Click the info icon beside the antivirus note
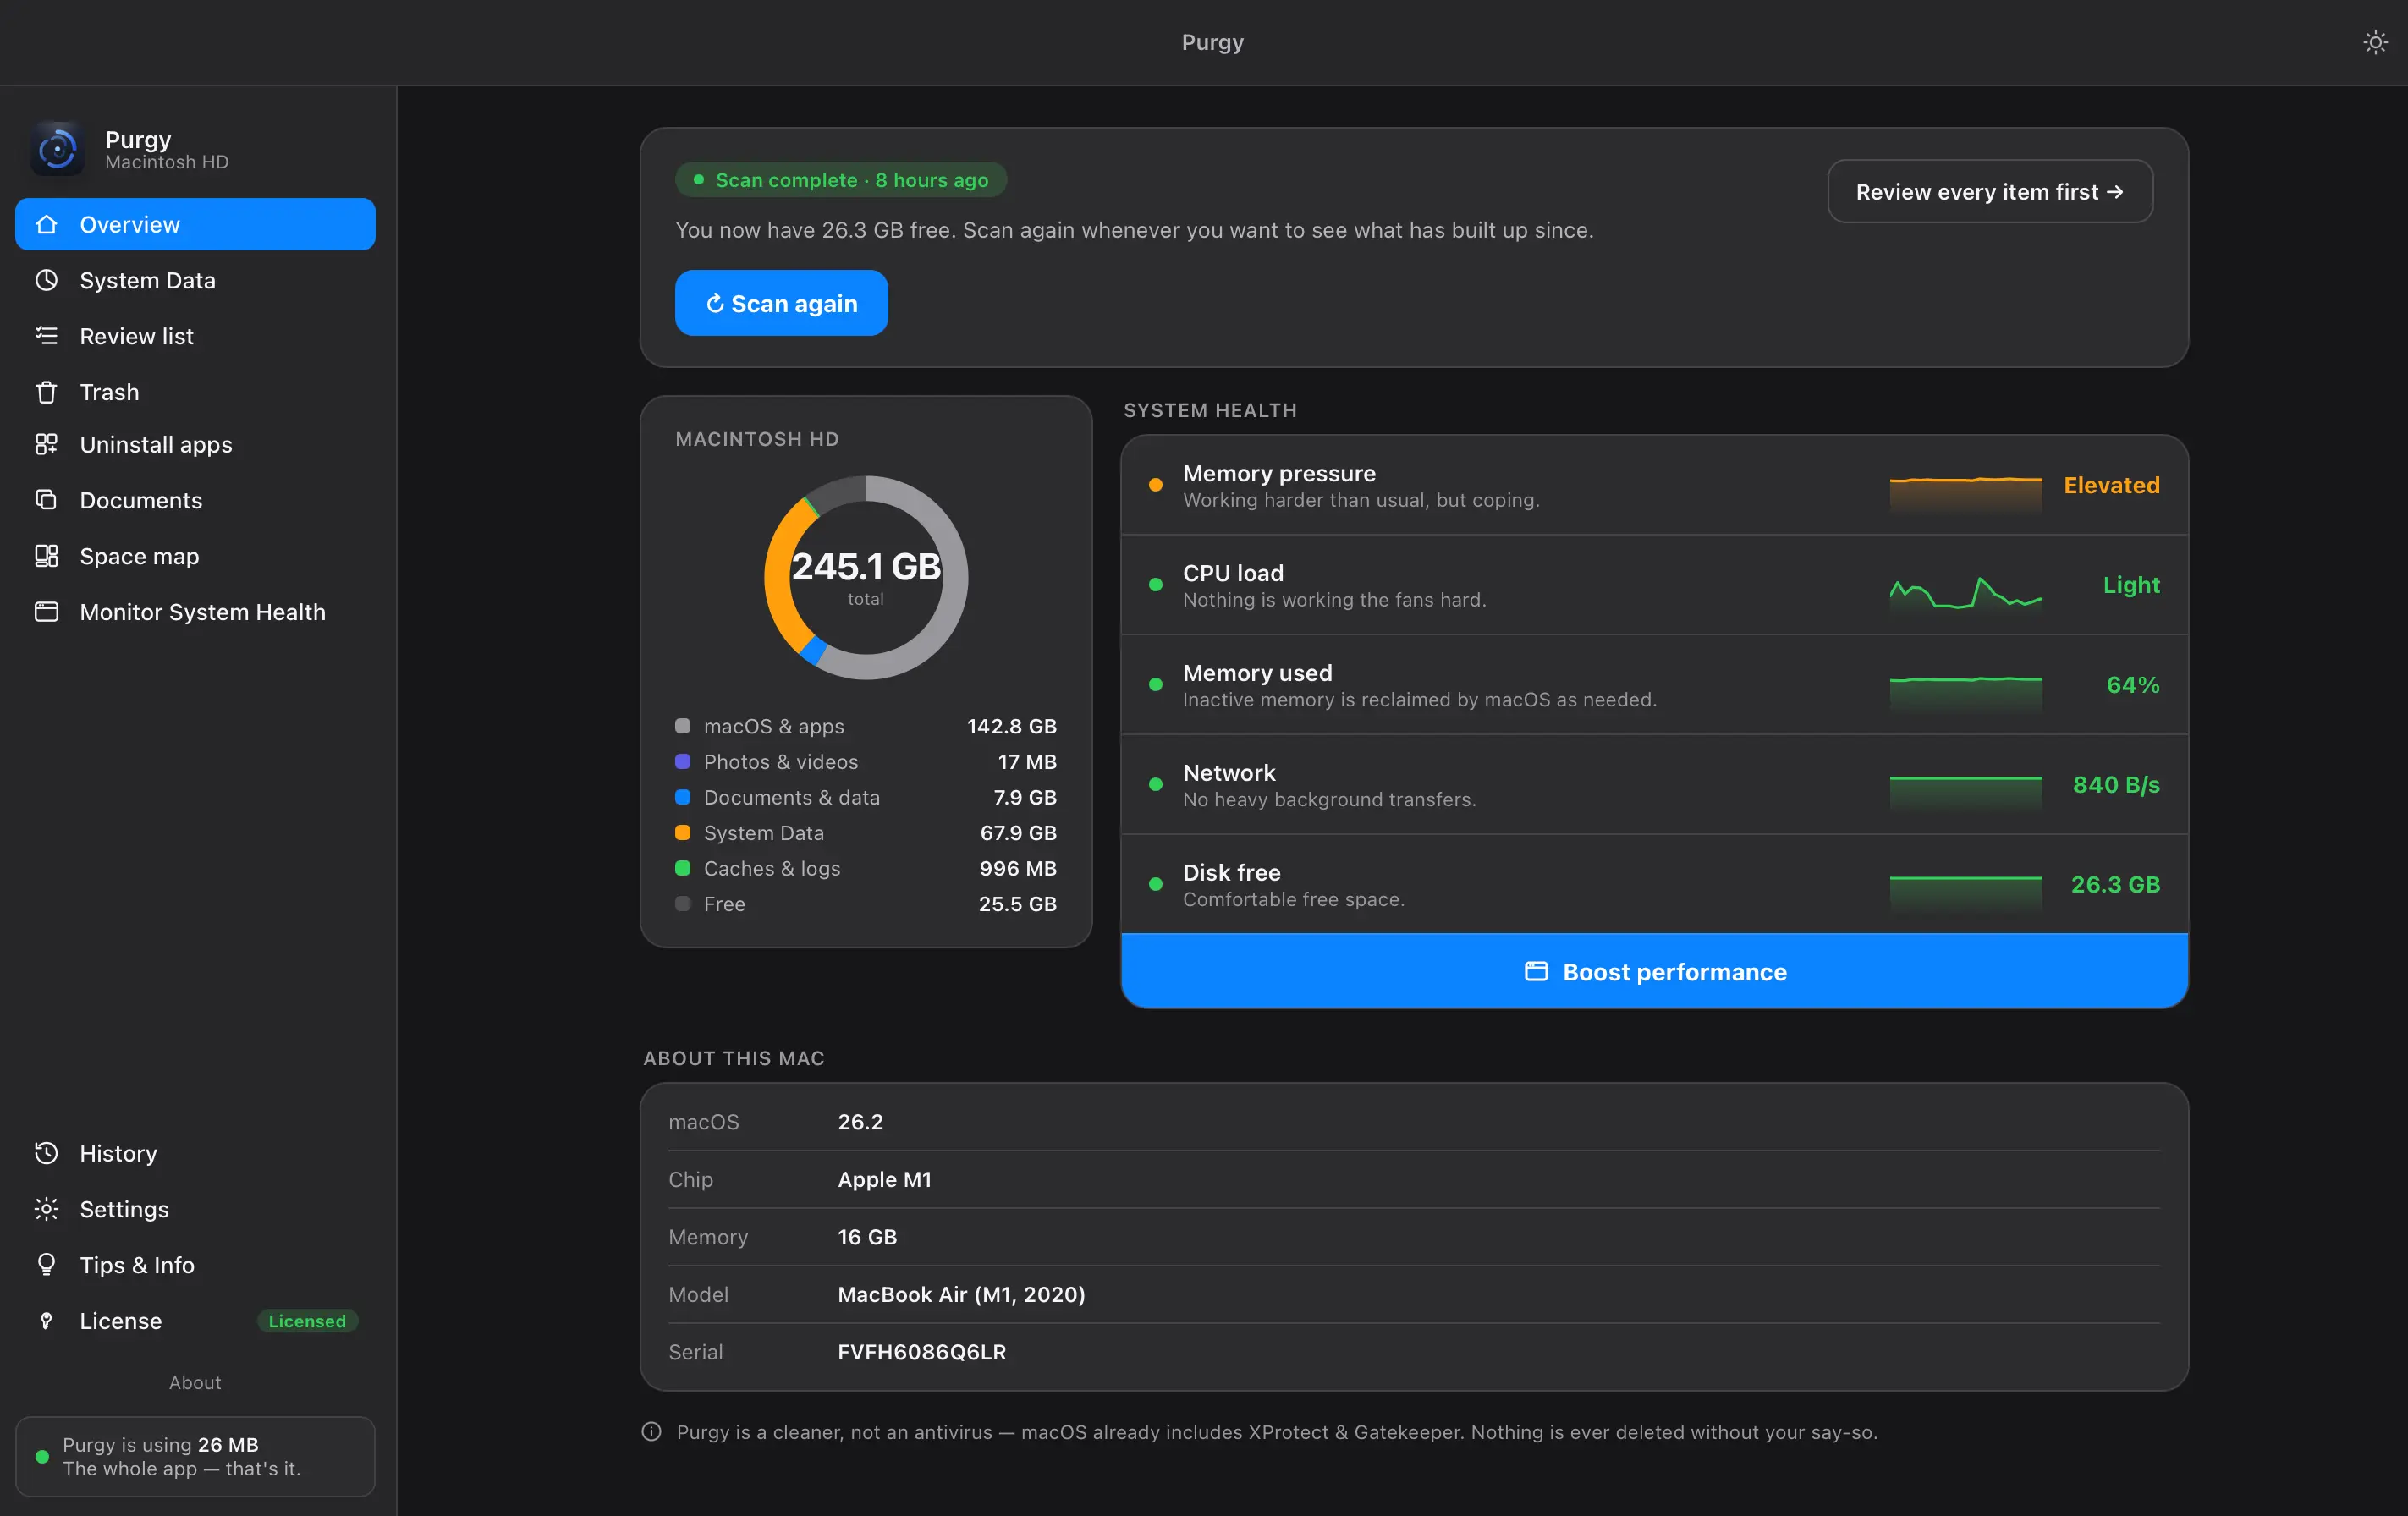The image size is (2408, 1516). [x=651, y=1432]
